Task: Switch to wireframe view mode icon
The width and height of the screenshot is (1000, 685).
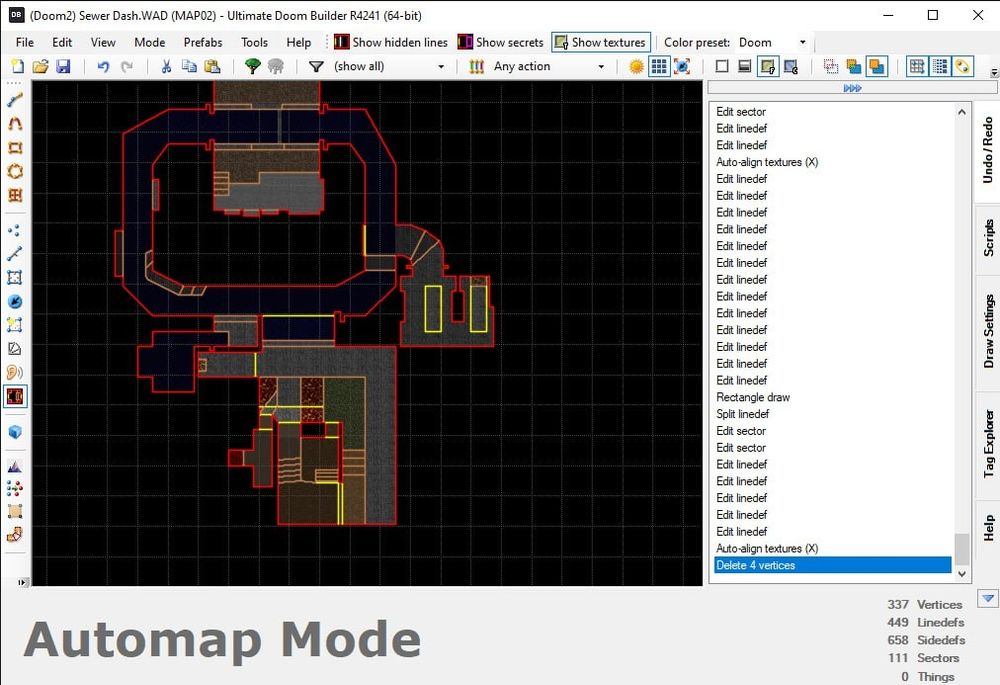Action: (x=722, y=66)
